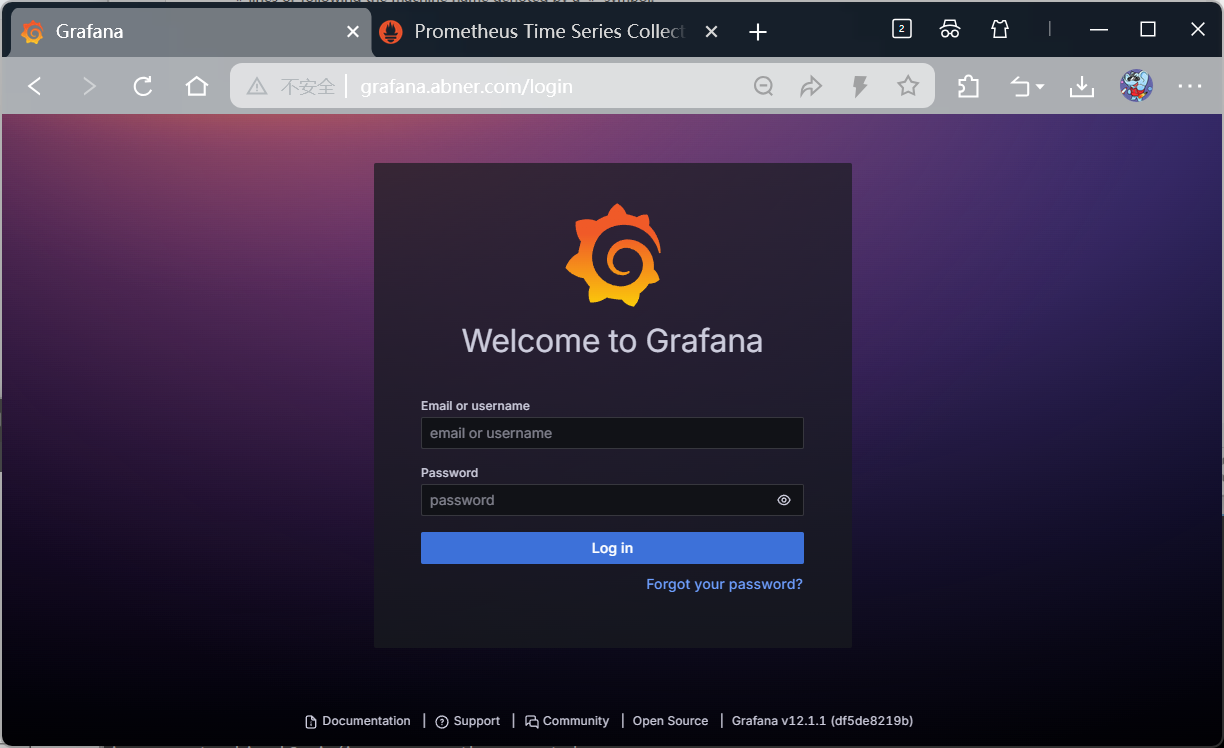
Task: Toggle password visibility eye icon
Action: 784,500
